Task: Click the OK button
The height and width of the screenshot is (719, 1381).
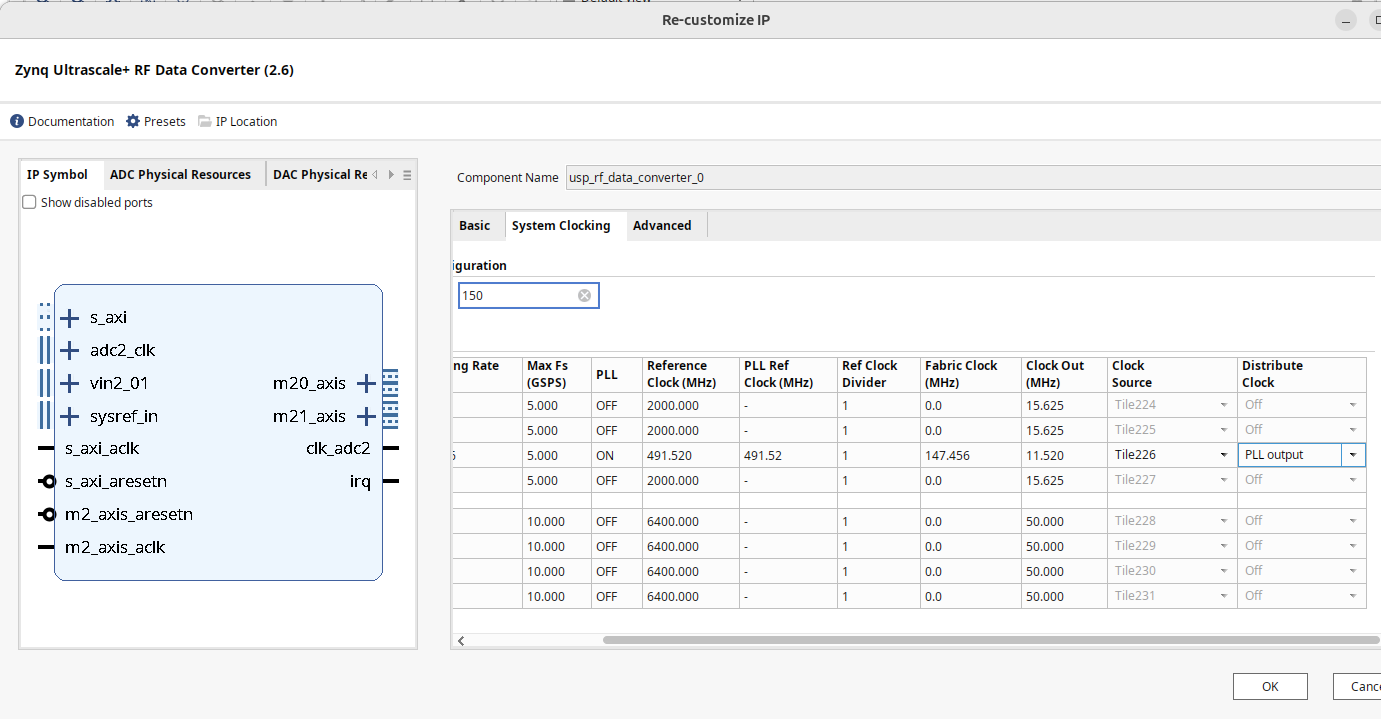Action: 1270,686
